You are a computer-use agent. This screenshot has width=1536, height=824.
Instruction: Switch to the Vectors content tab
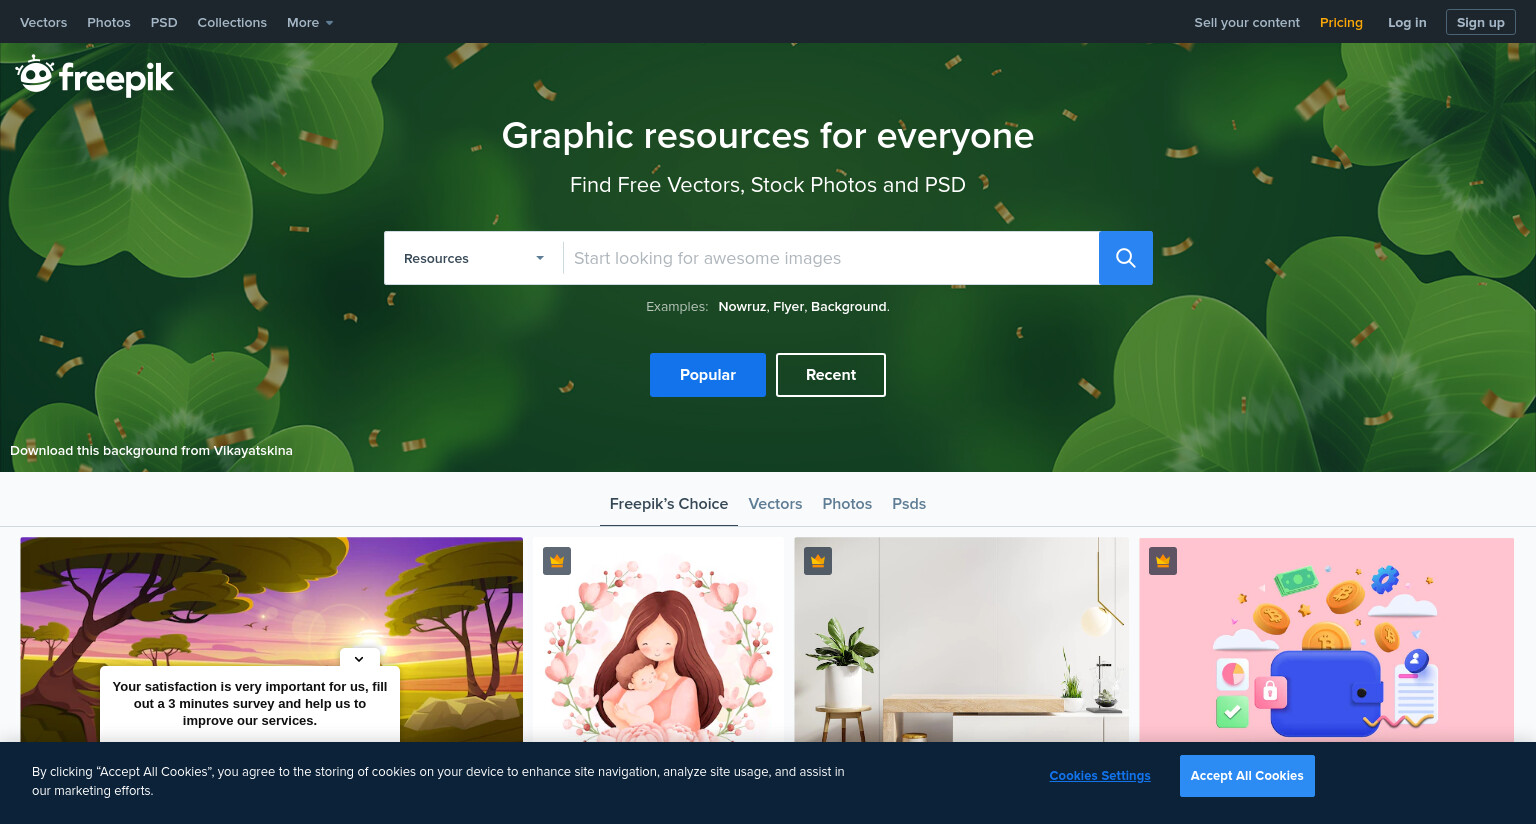coord(775,504)
